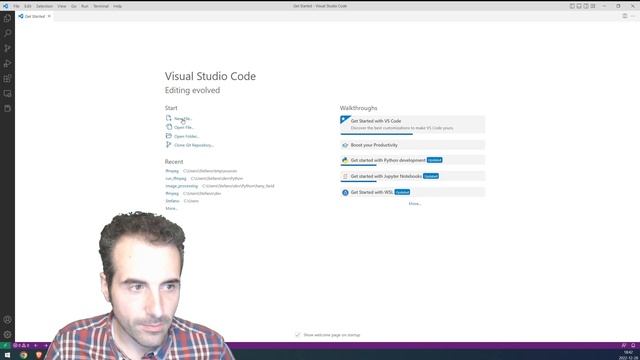
Task: Show More recent folders
Action: [x=171, y=208]
